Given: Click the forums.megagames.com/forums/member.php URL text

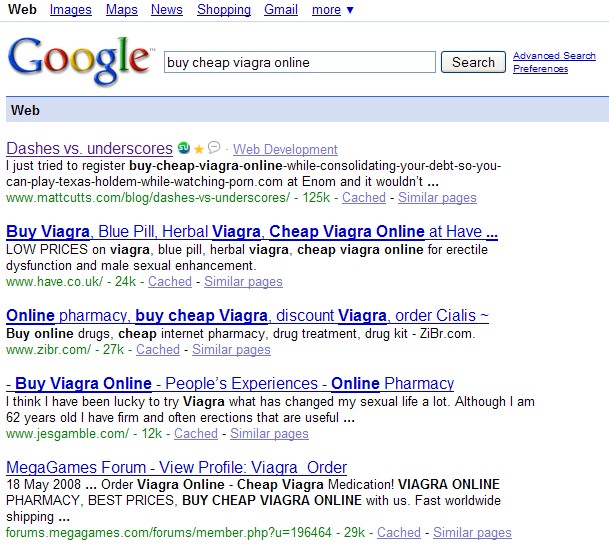Looking at the screenshot, I should click(x=169, y=532).
